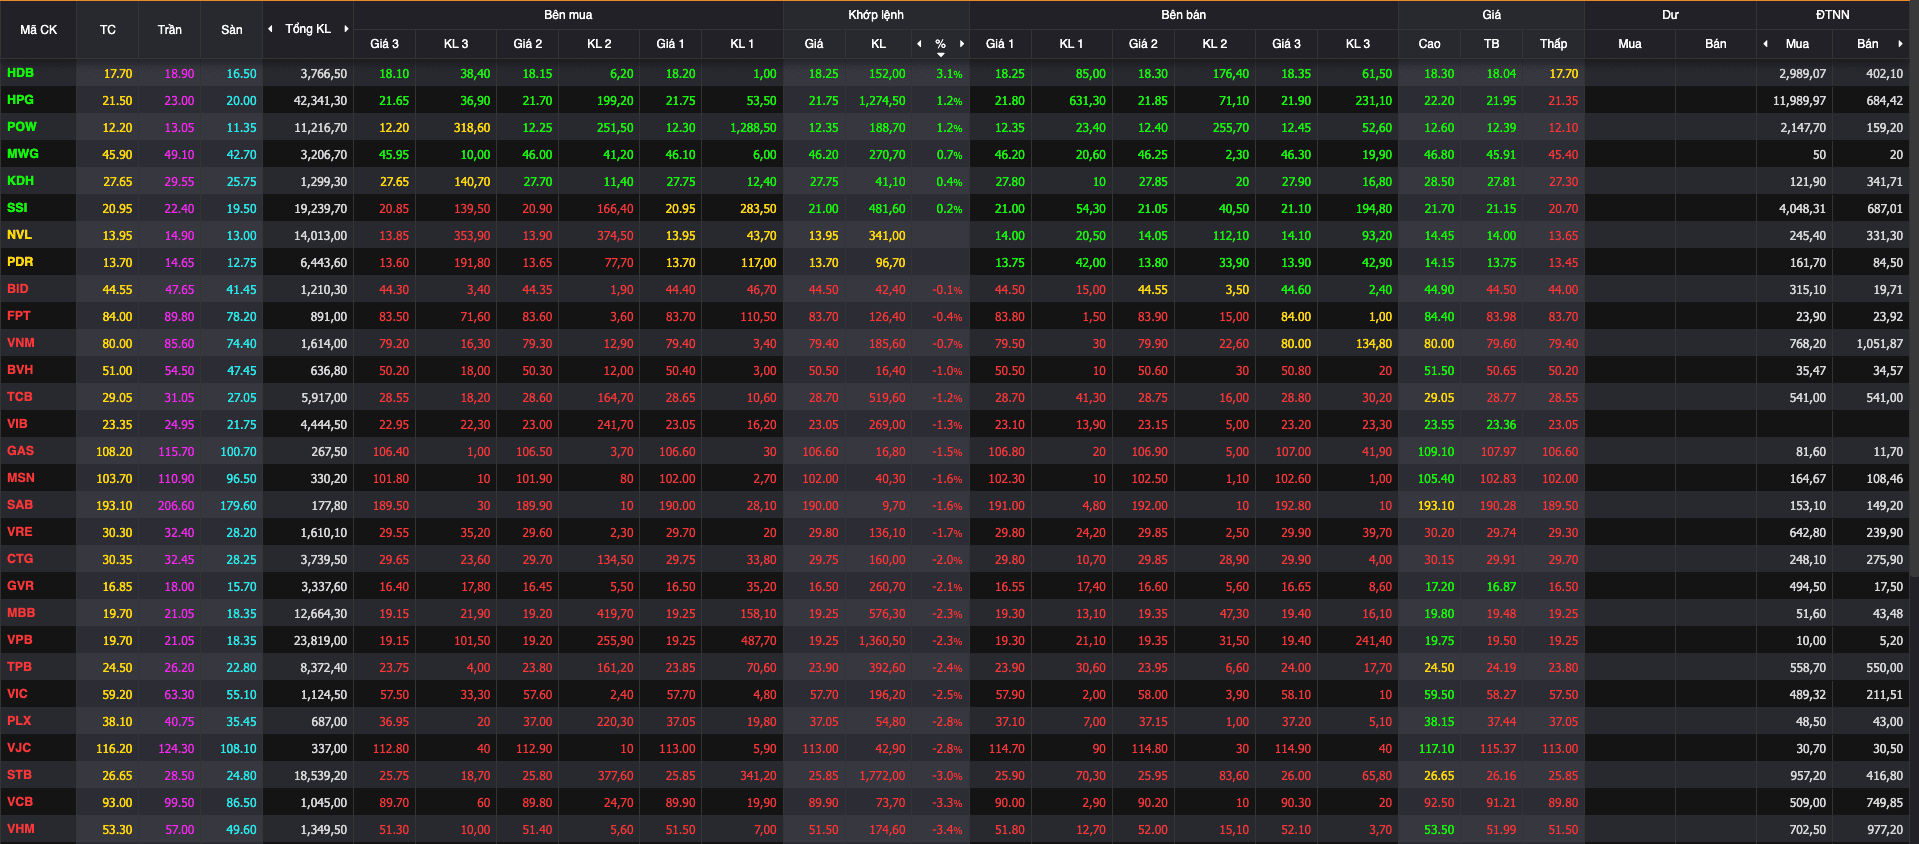Screen dimensions: 1919x844
Task: Click the Dư group header
Action: (1670, 15)
